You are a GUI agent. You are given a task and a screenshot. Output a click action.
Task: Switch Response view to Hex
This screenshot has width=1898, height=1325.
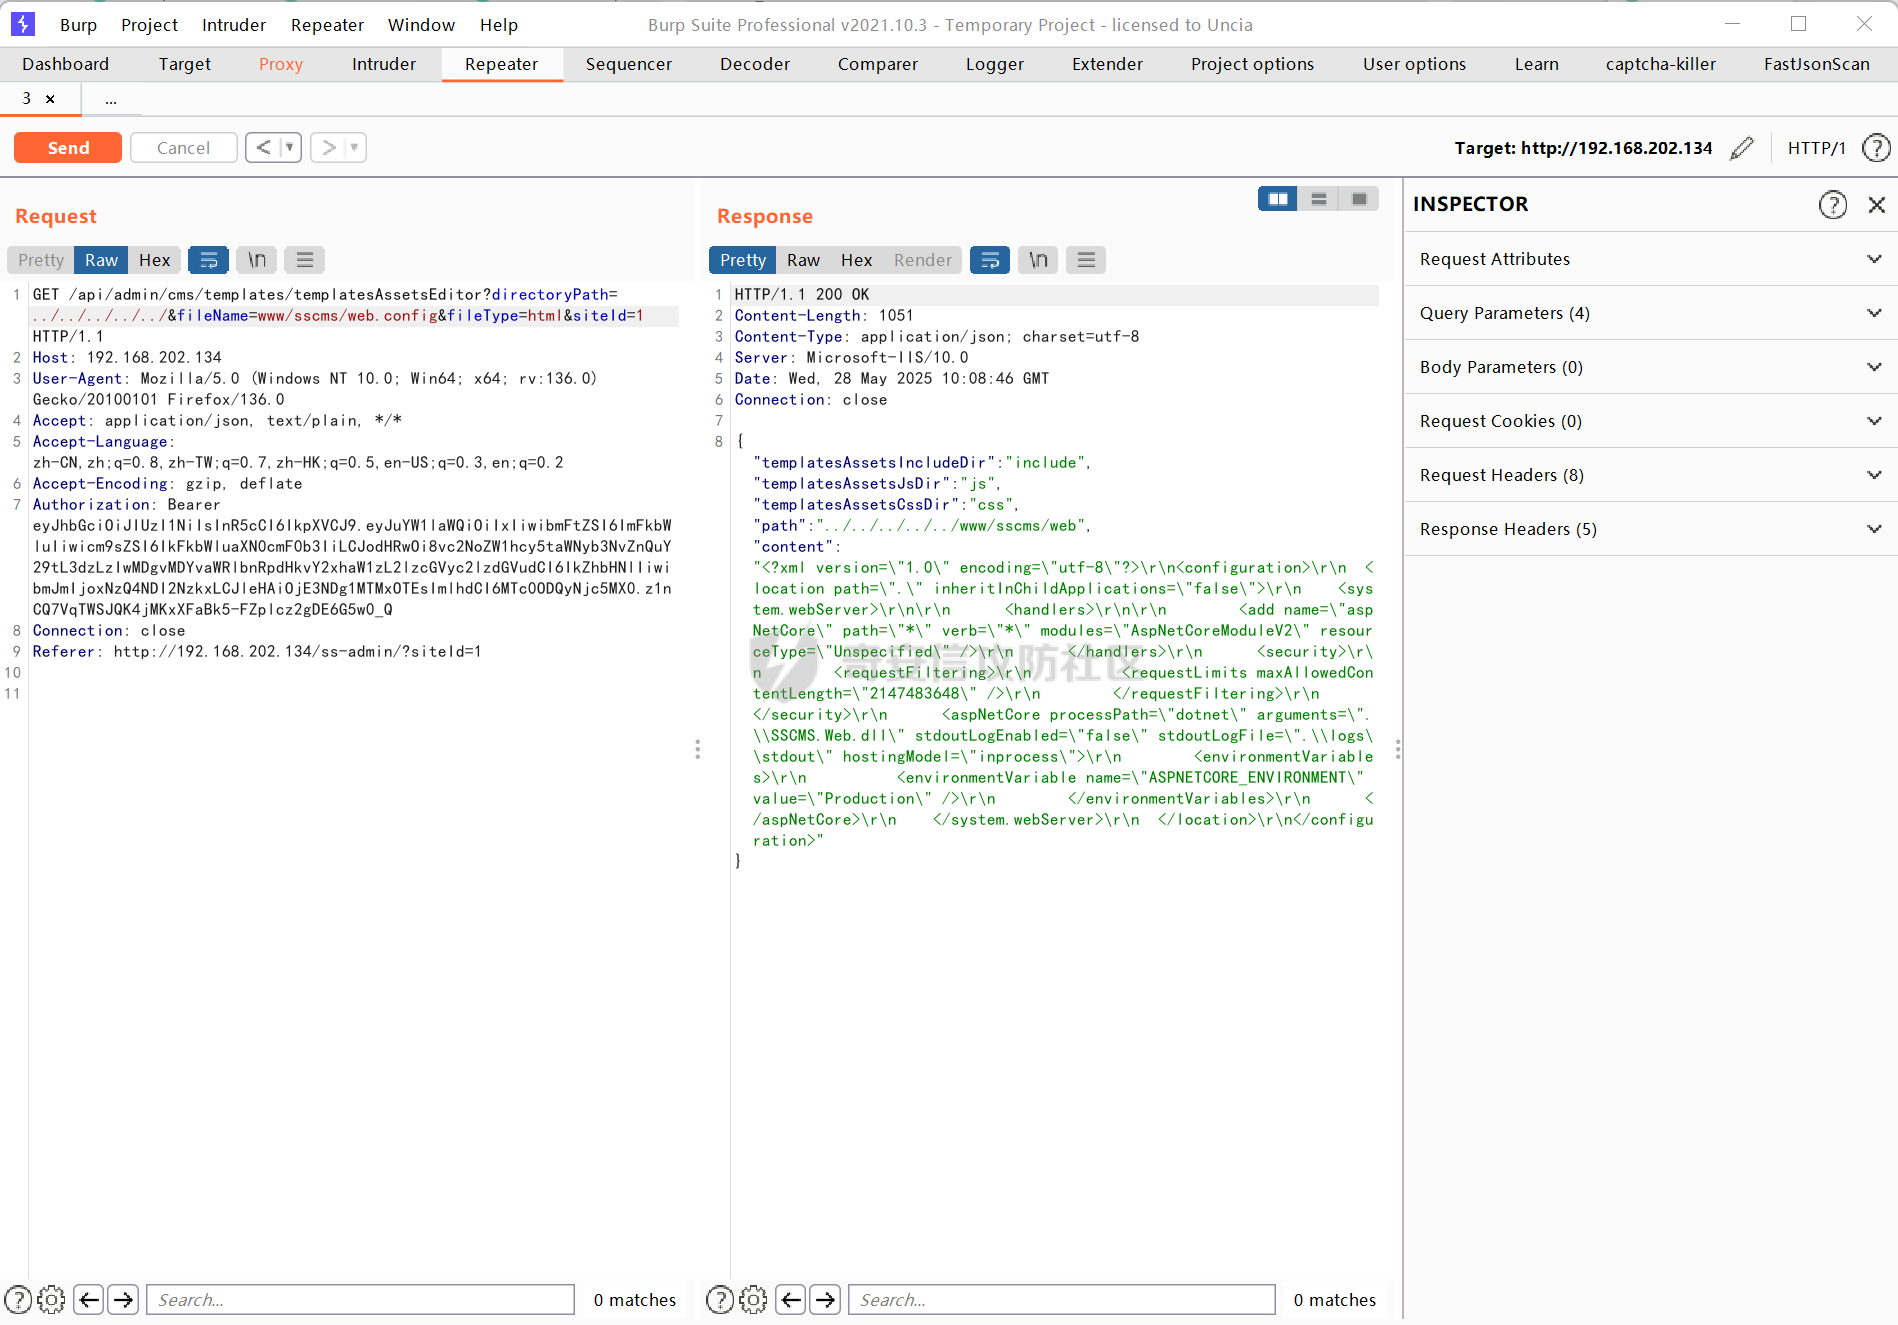coord(856,260)
